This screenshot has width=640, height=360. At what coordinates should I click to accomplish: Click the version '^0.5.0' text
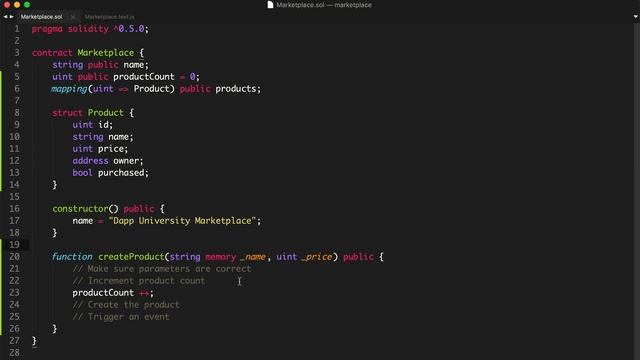pyautogui.click(x=129, y=29)
